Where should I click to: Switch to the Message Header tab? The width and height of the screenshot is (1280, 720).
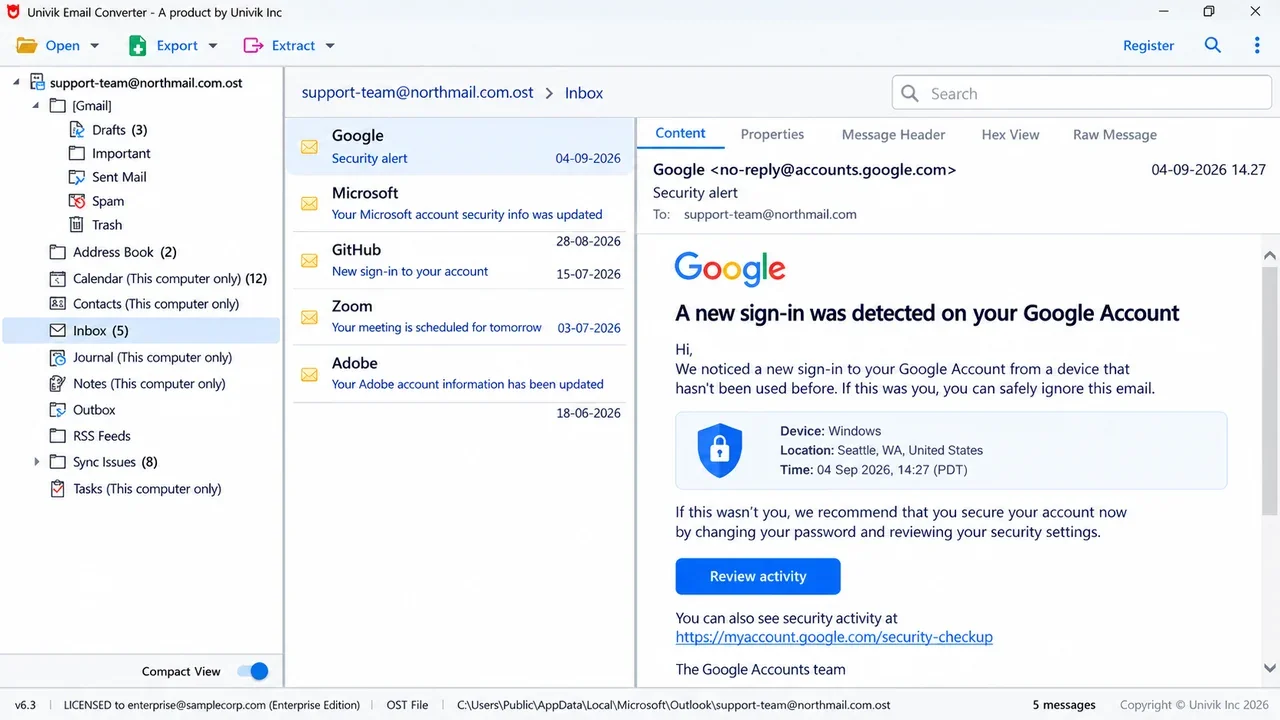click(893, 134)
